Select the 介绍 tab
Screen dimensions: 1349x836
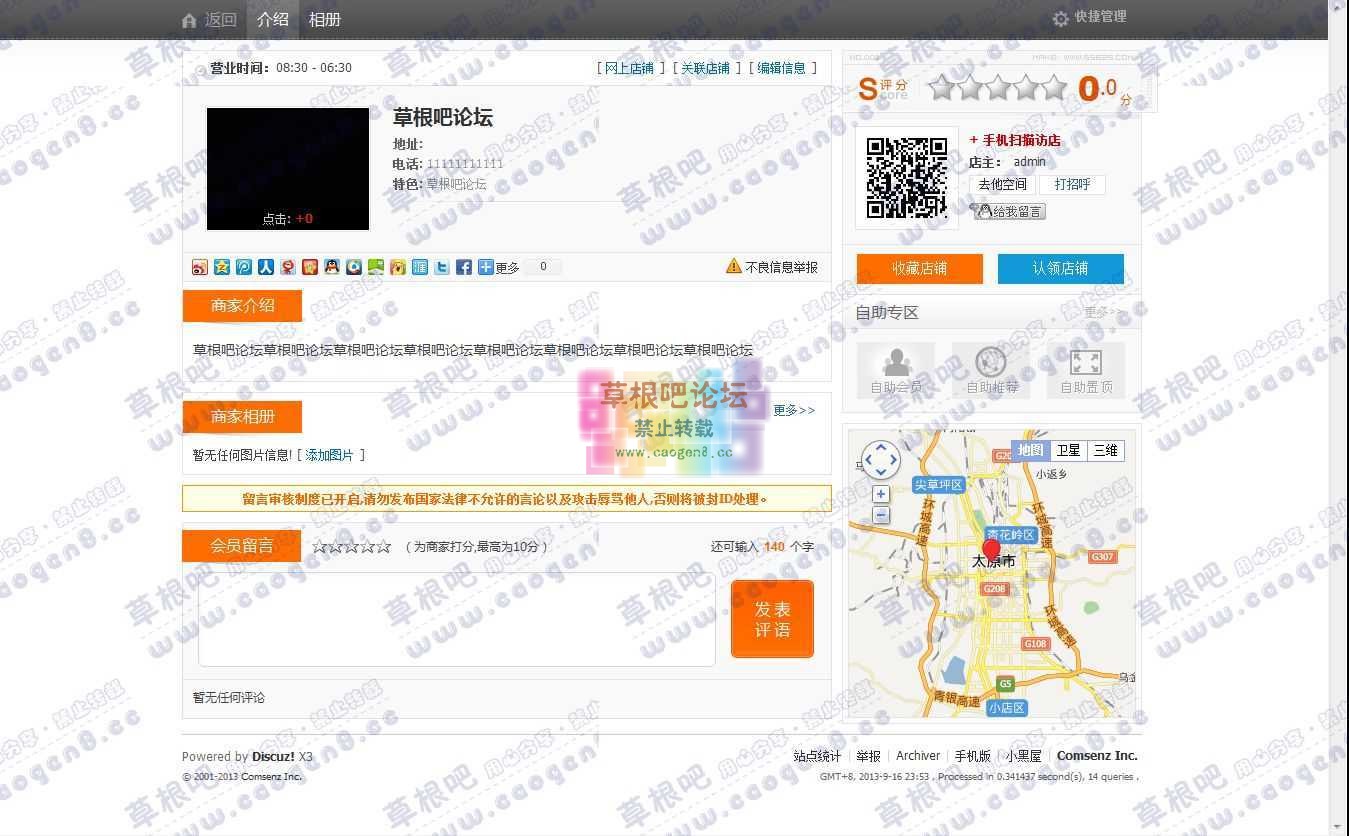(x=273, y=19)
